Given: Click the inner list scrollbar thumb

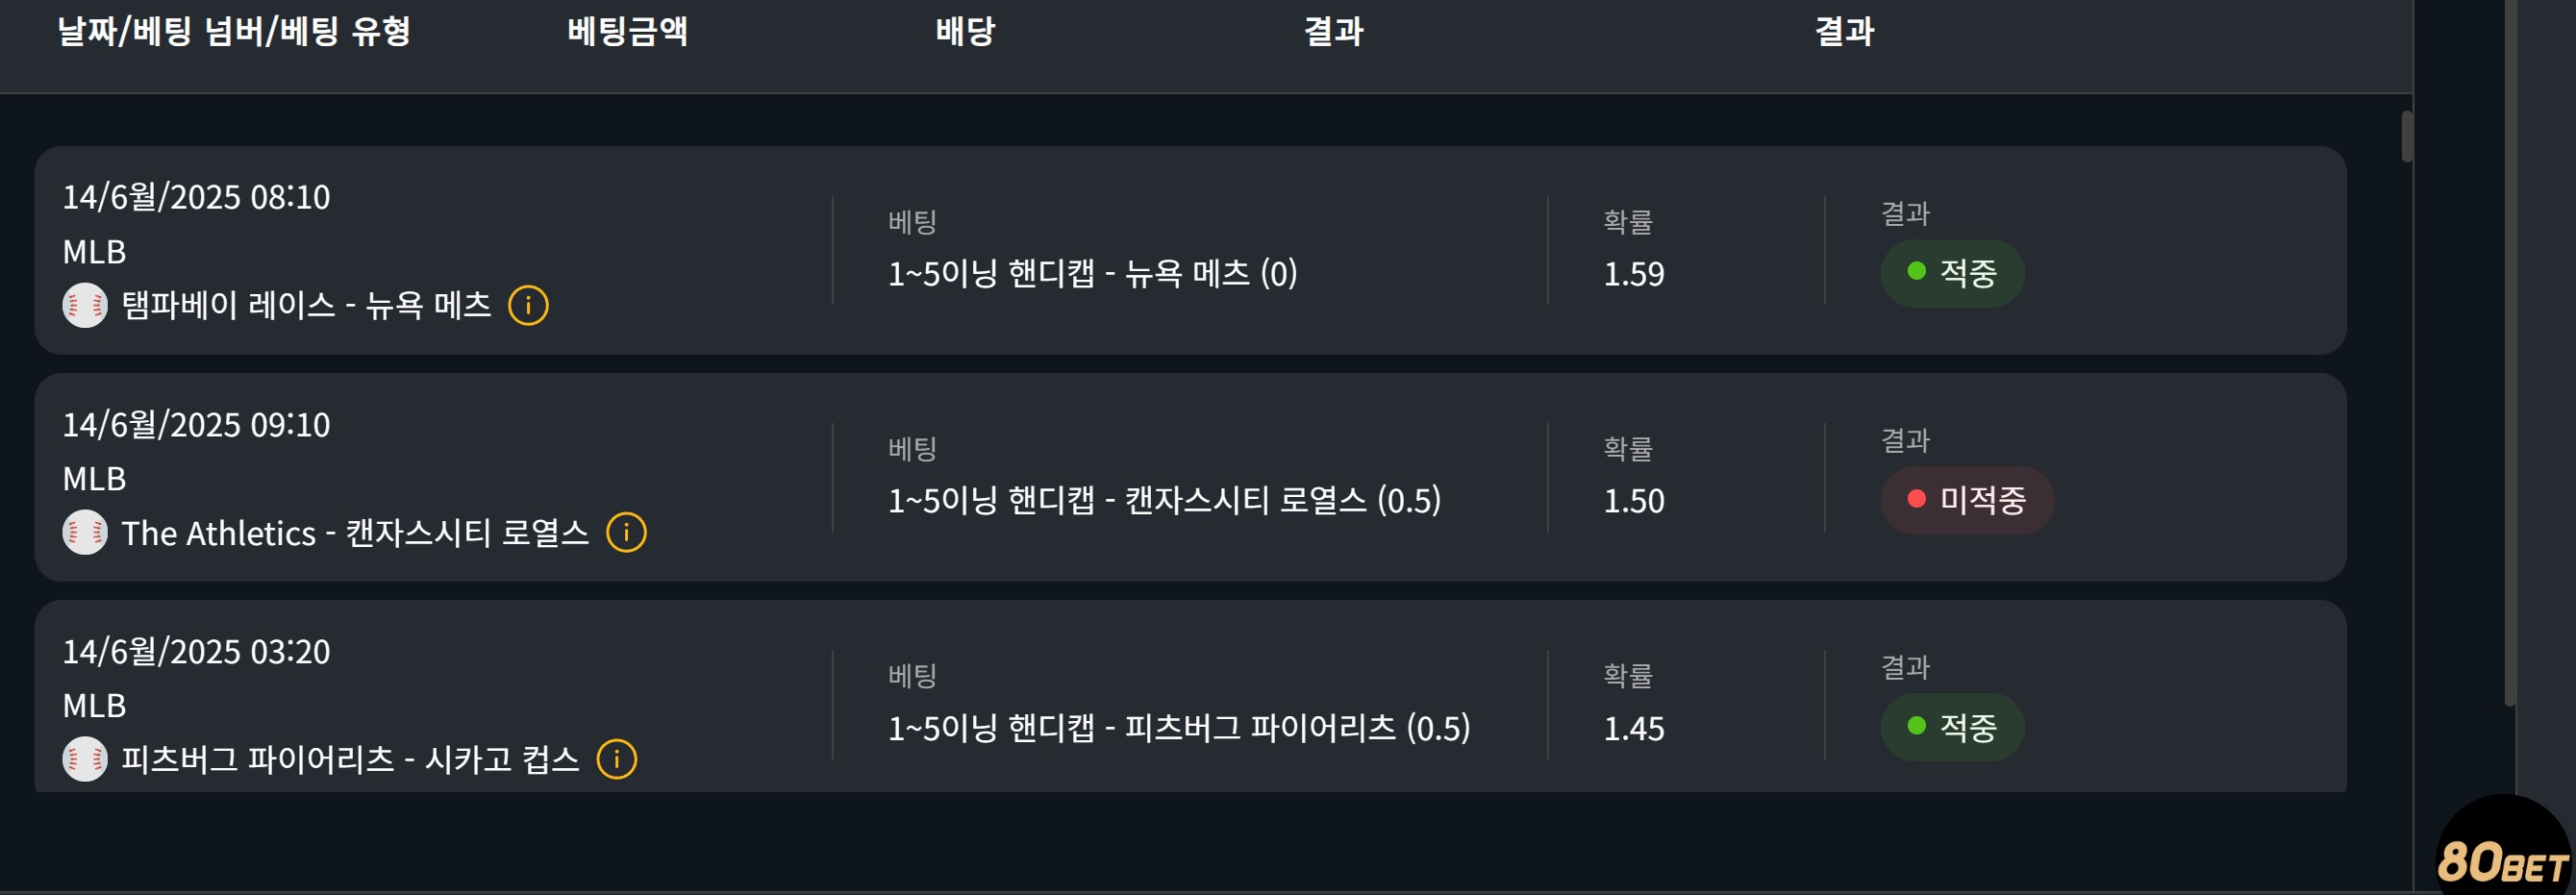Looking at the screenshot, I should click(2406, 136).
